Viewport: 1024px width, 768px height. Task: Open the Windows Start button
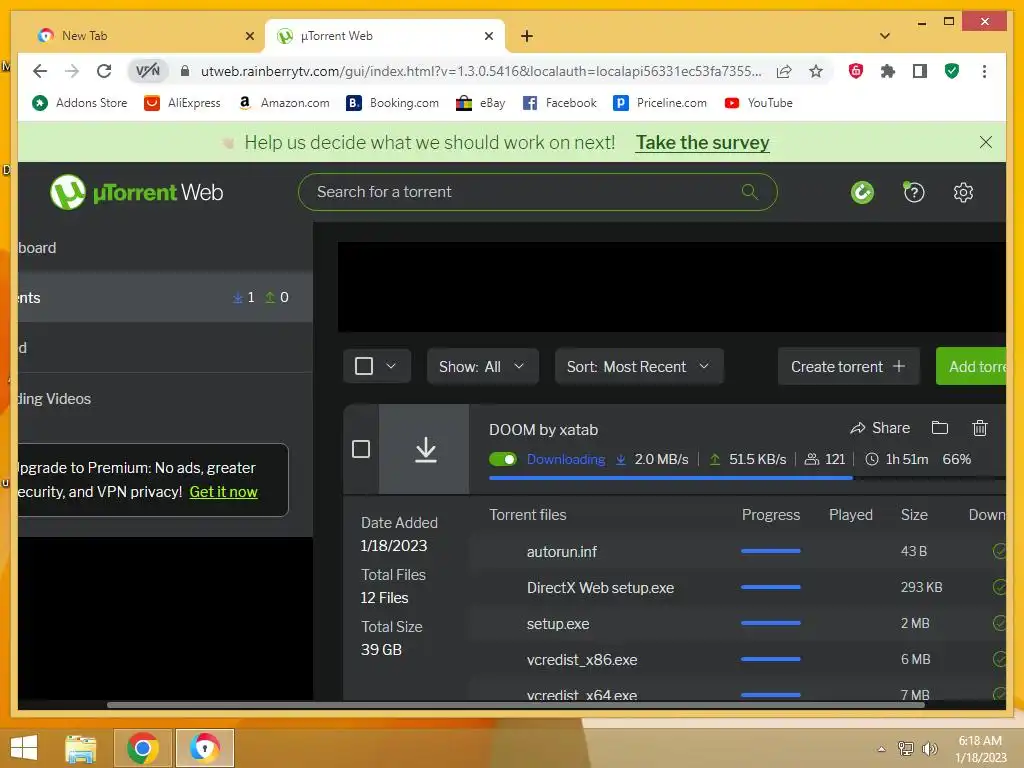pyautogui.click(x=24, y=748)
